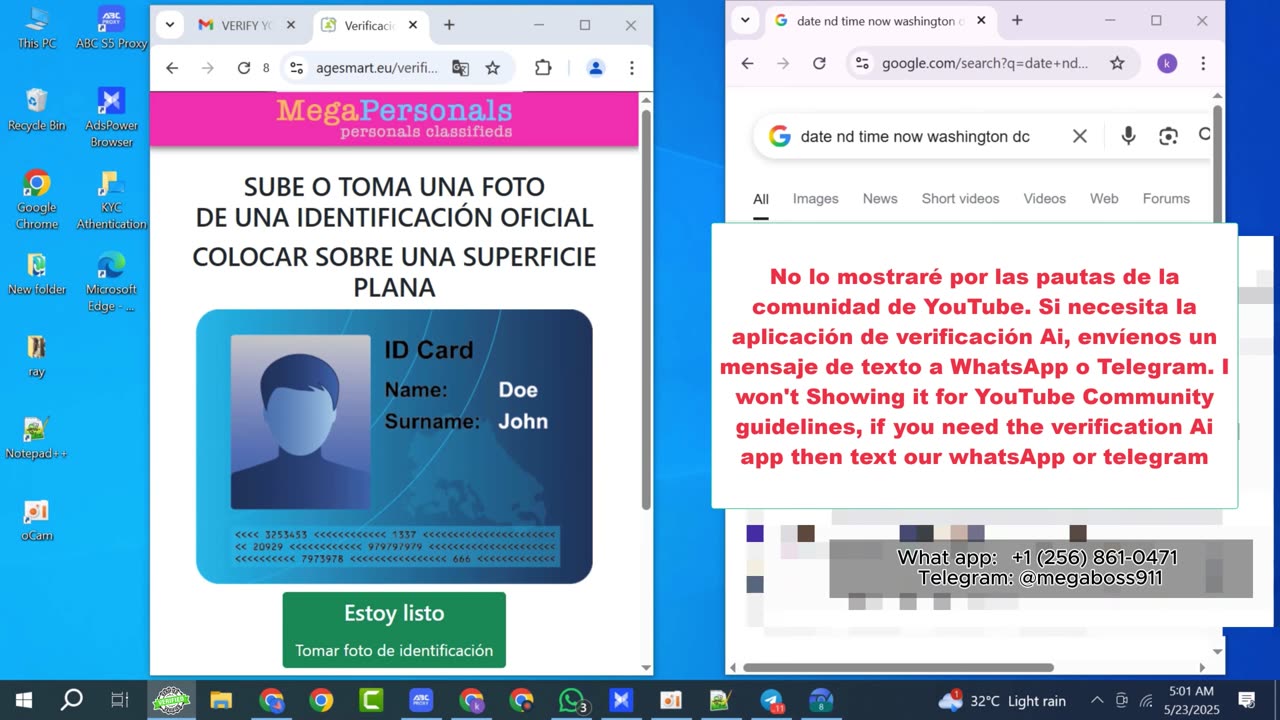Open This PC desktop icon
Screen dimensions: 1280x720
37,28
